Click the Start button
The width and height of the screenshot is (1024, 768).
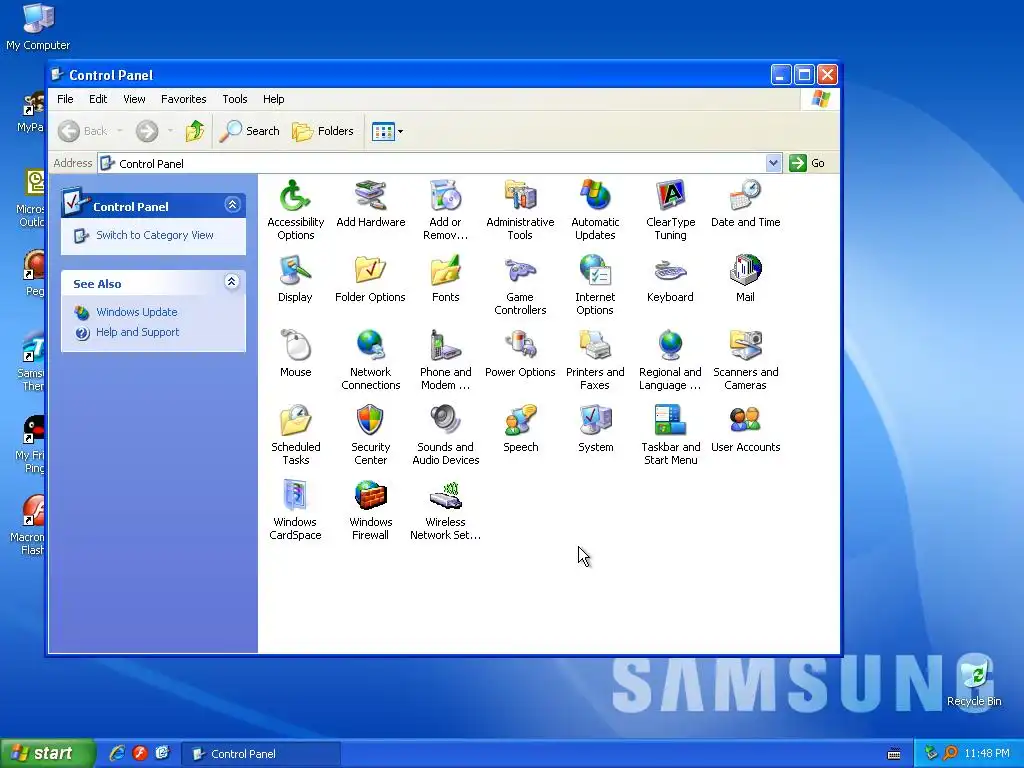(x=47, y=753)
